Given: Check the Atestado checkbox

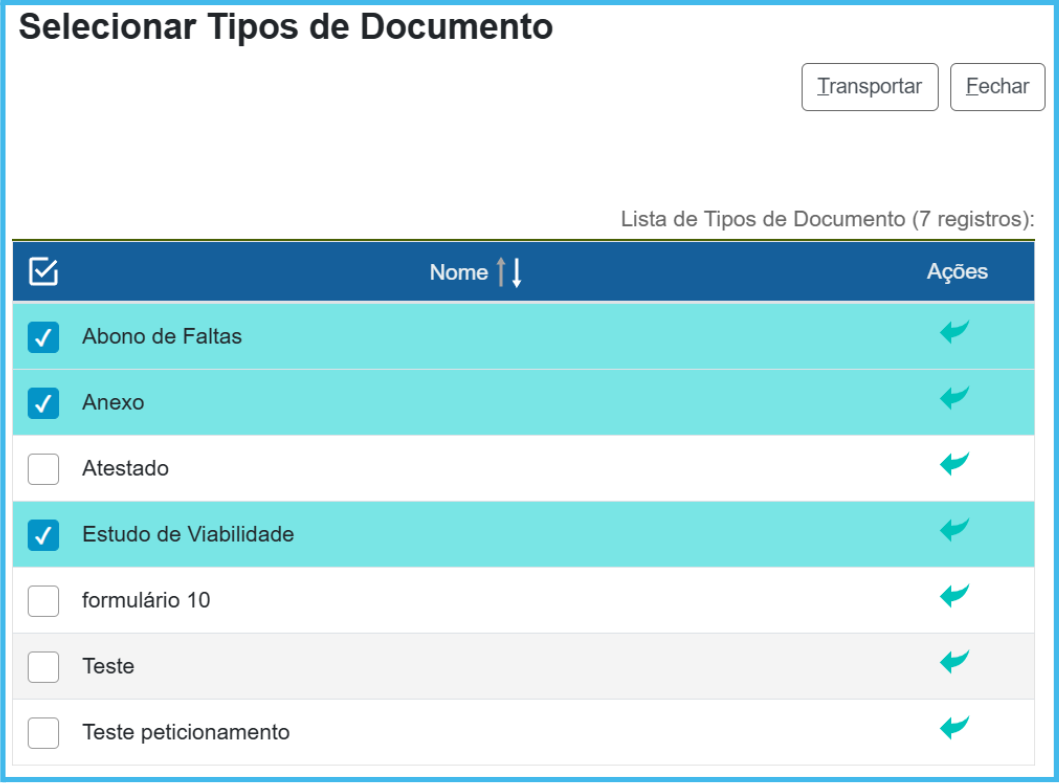Looking at the screenshot, I should [x=43, y=469].
